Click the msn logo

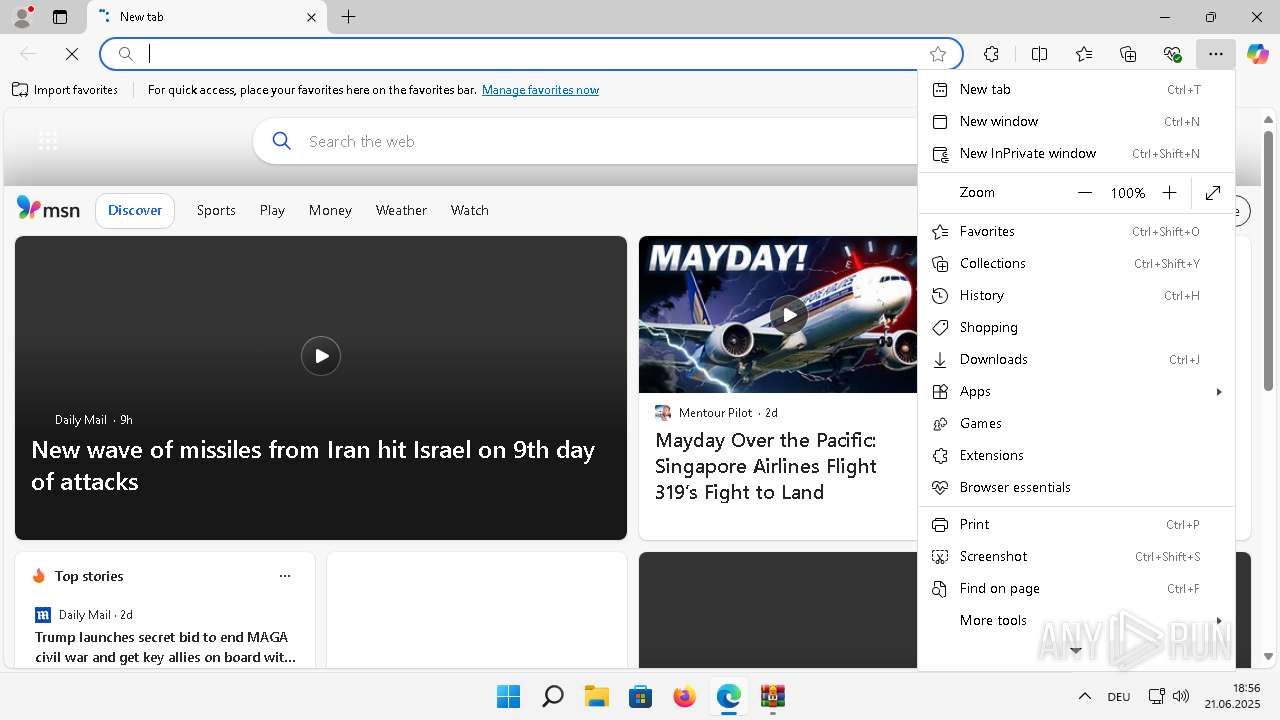[48, 208]
